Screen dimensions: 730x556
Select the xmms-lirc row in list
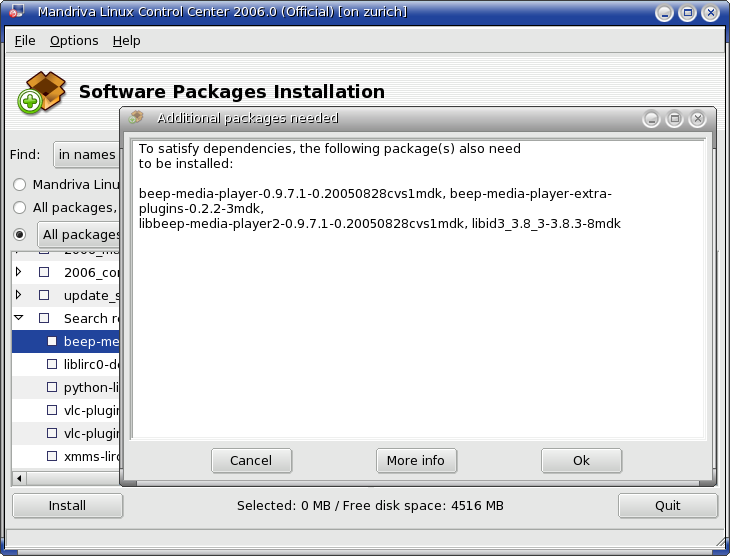[x=66, y=456]
